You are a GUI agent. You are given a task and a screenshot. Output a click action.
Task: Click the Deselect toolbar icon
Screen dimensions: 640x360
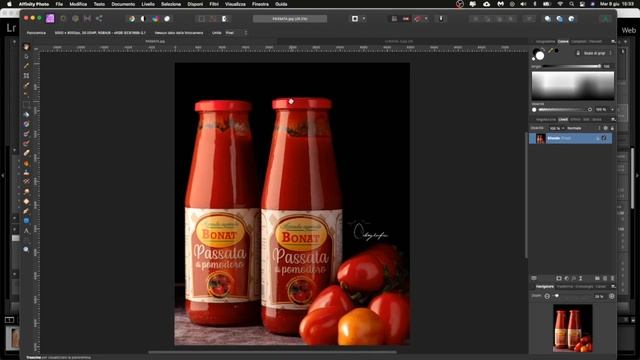point(213,19)
